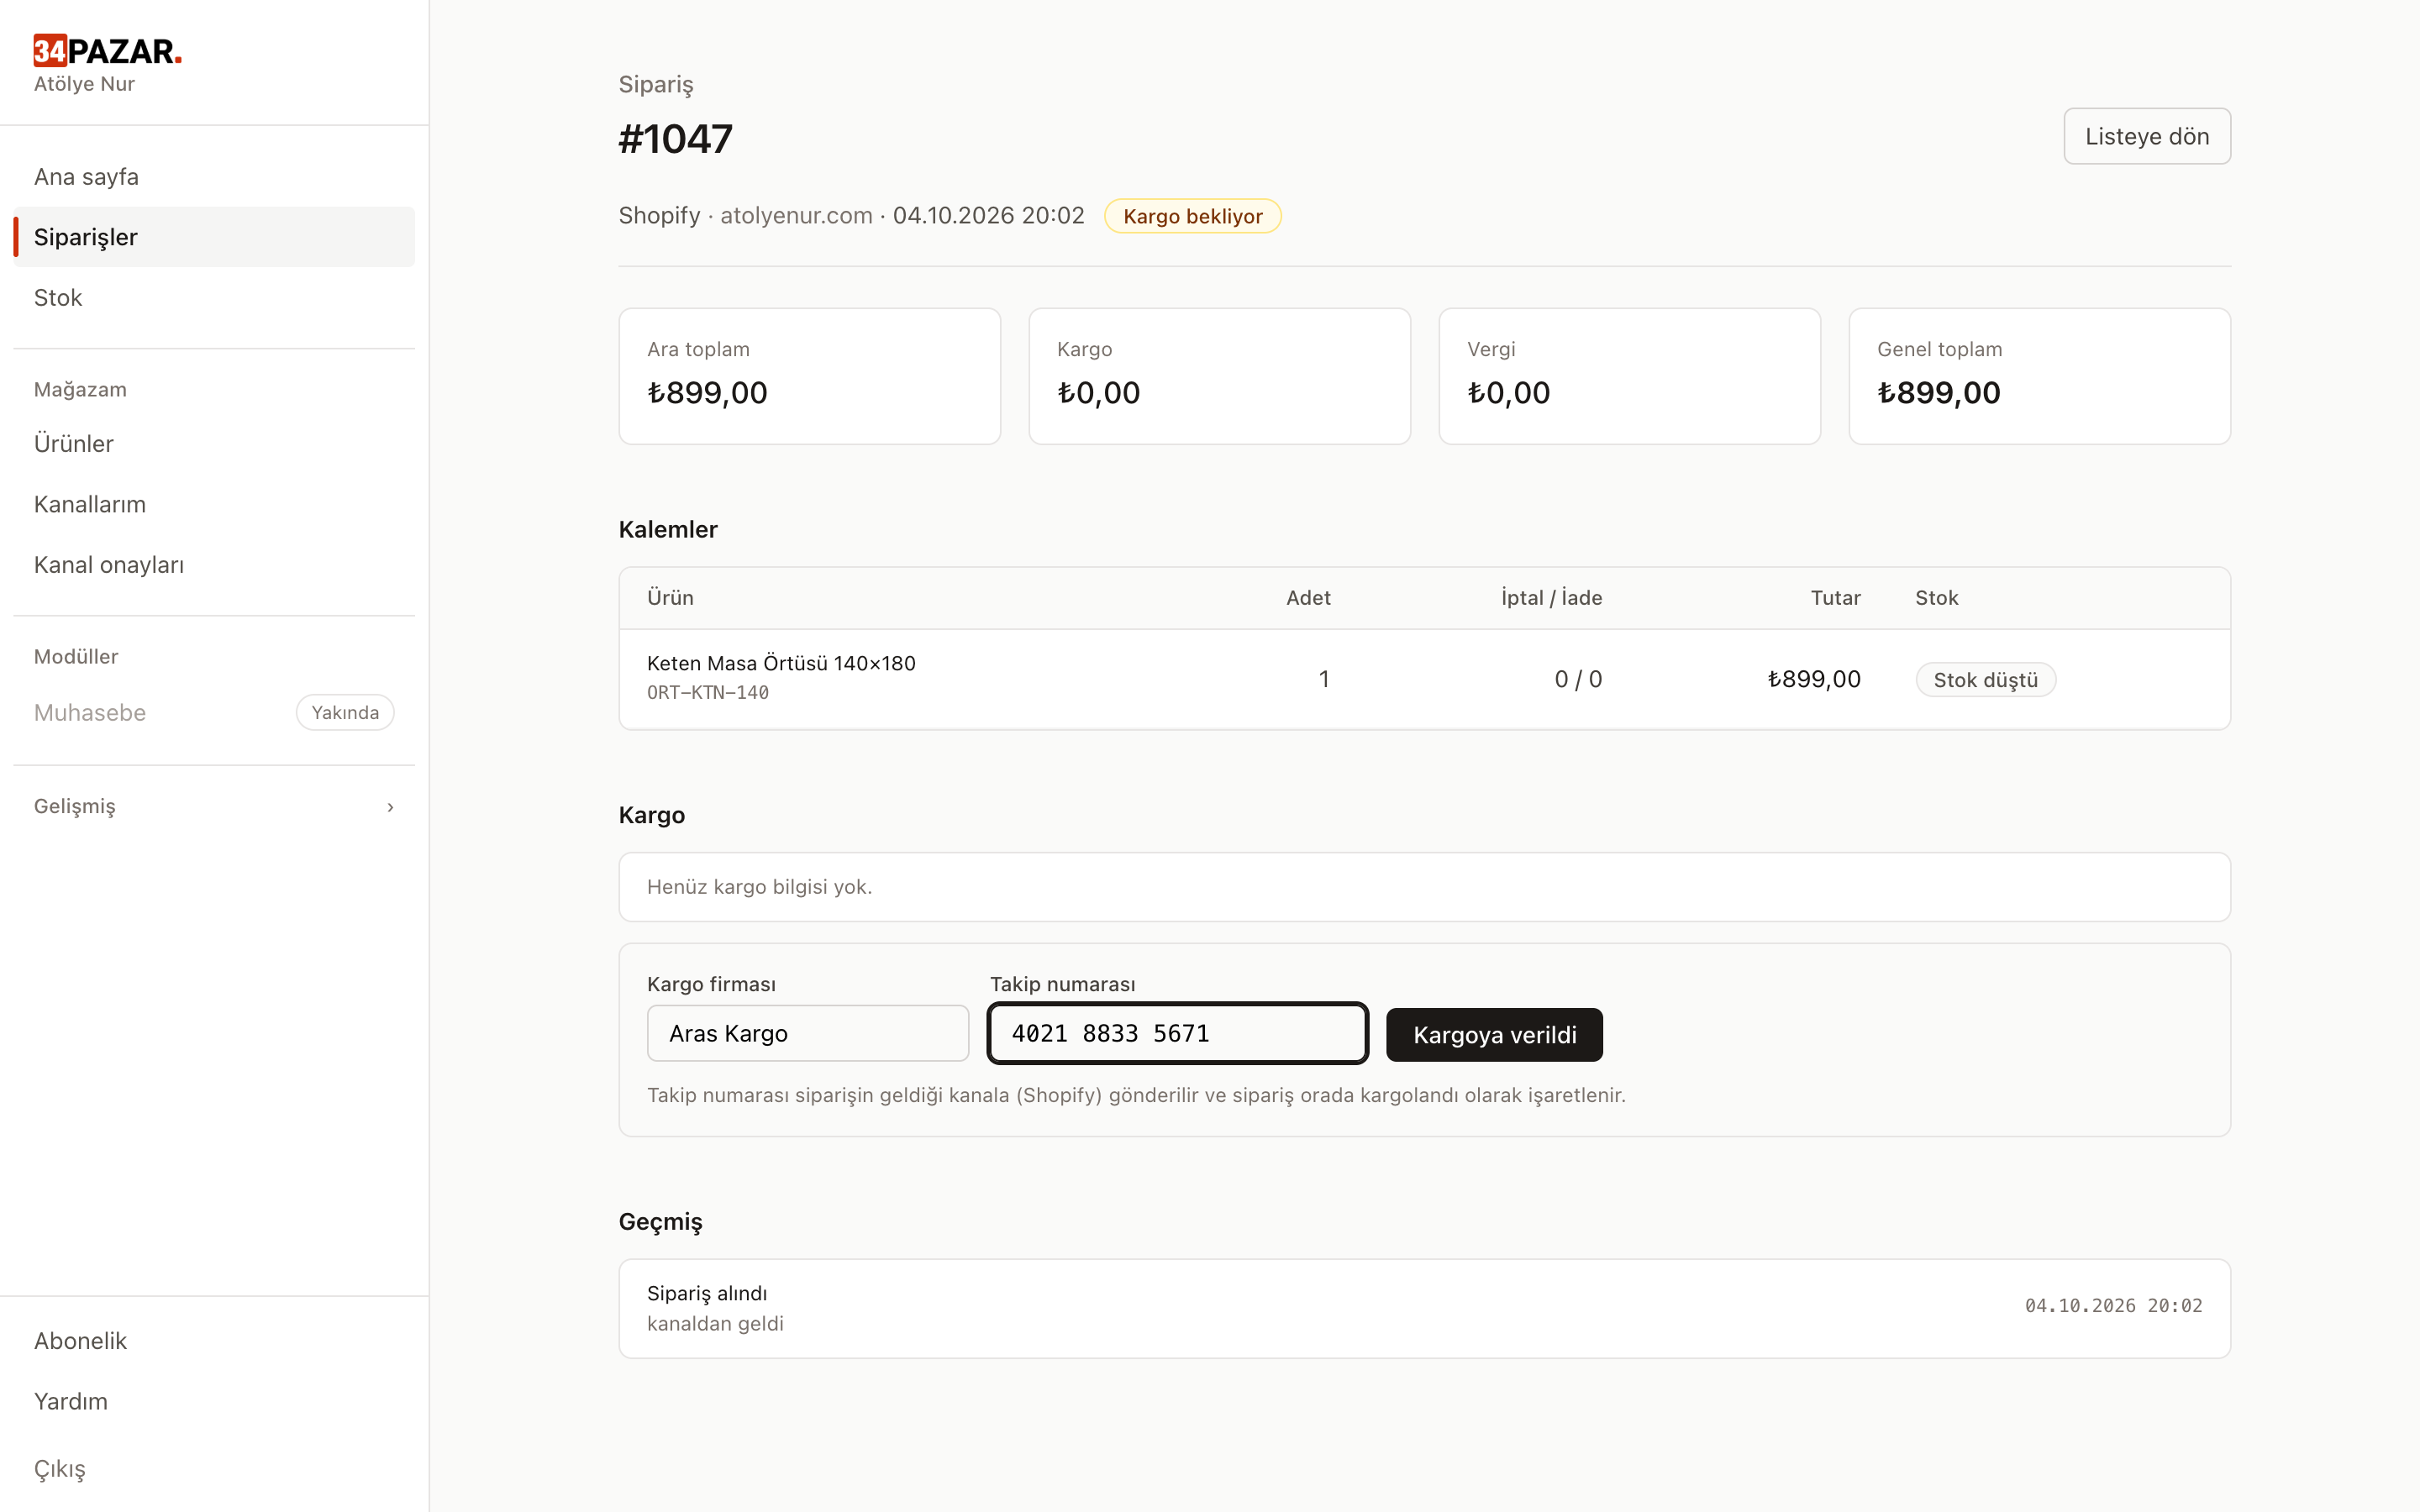Click the Atölye Nur store name

(x=84, y=84)
